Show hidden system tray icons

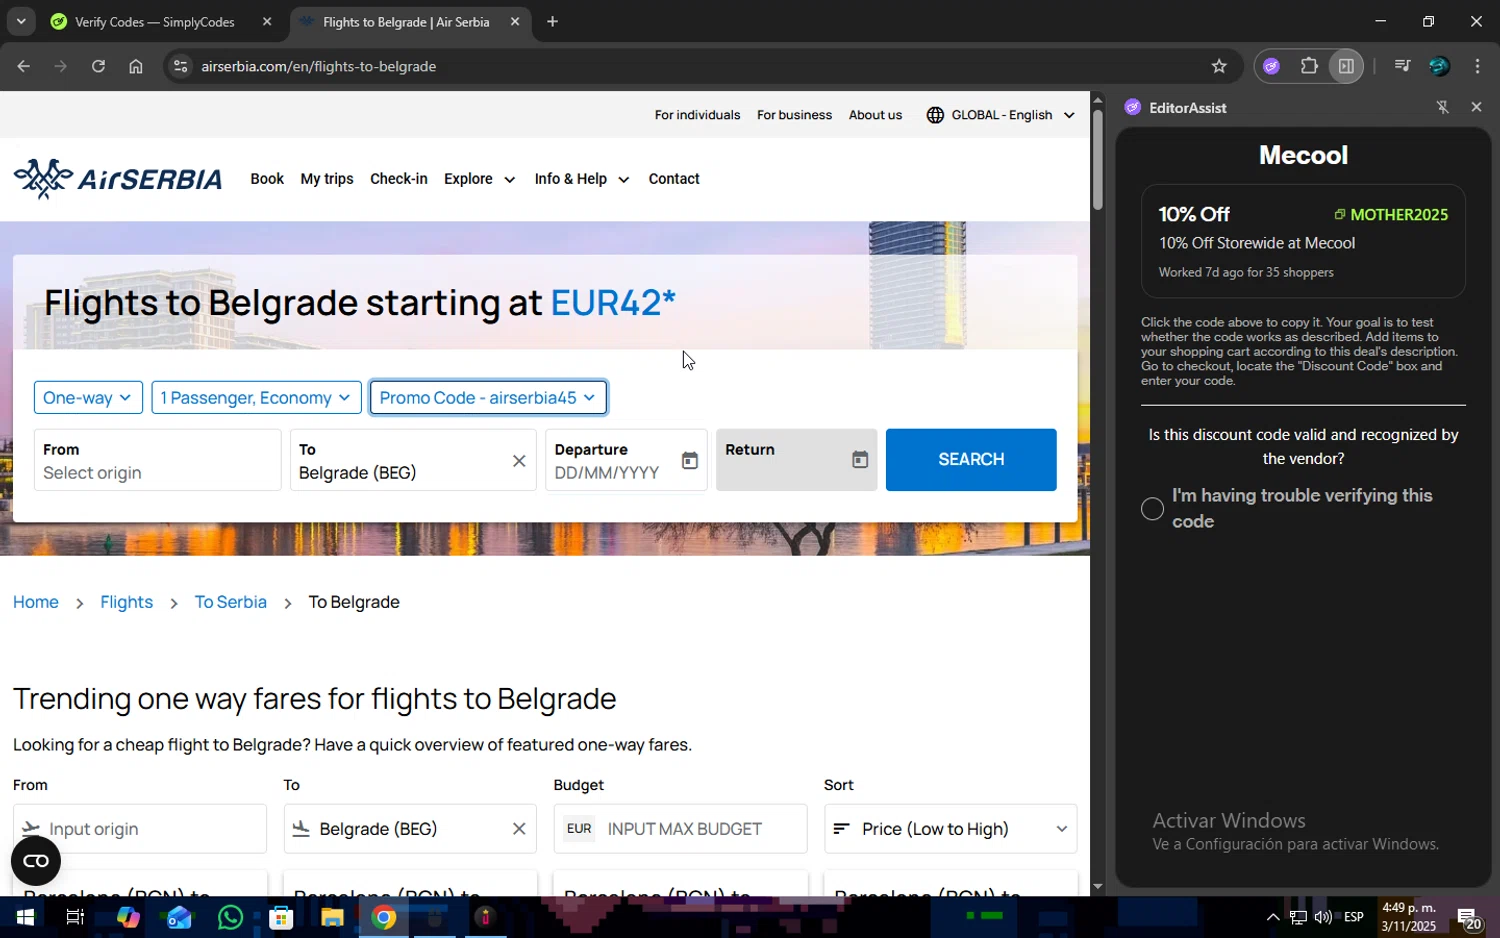point(1273,917)
